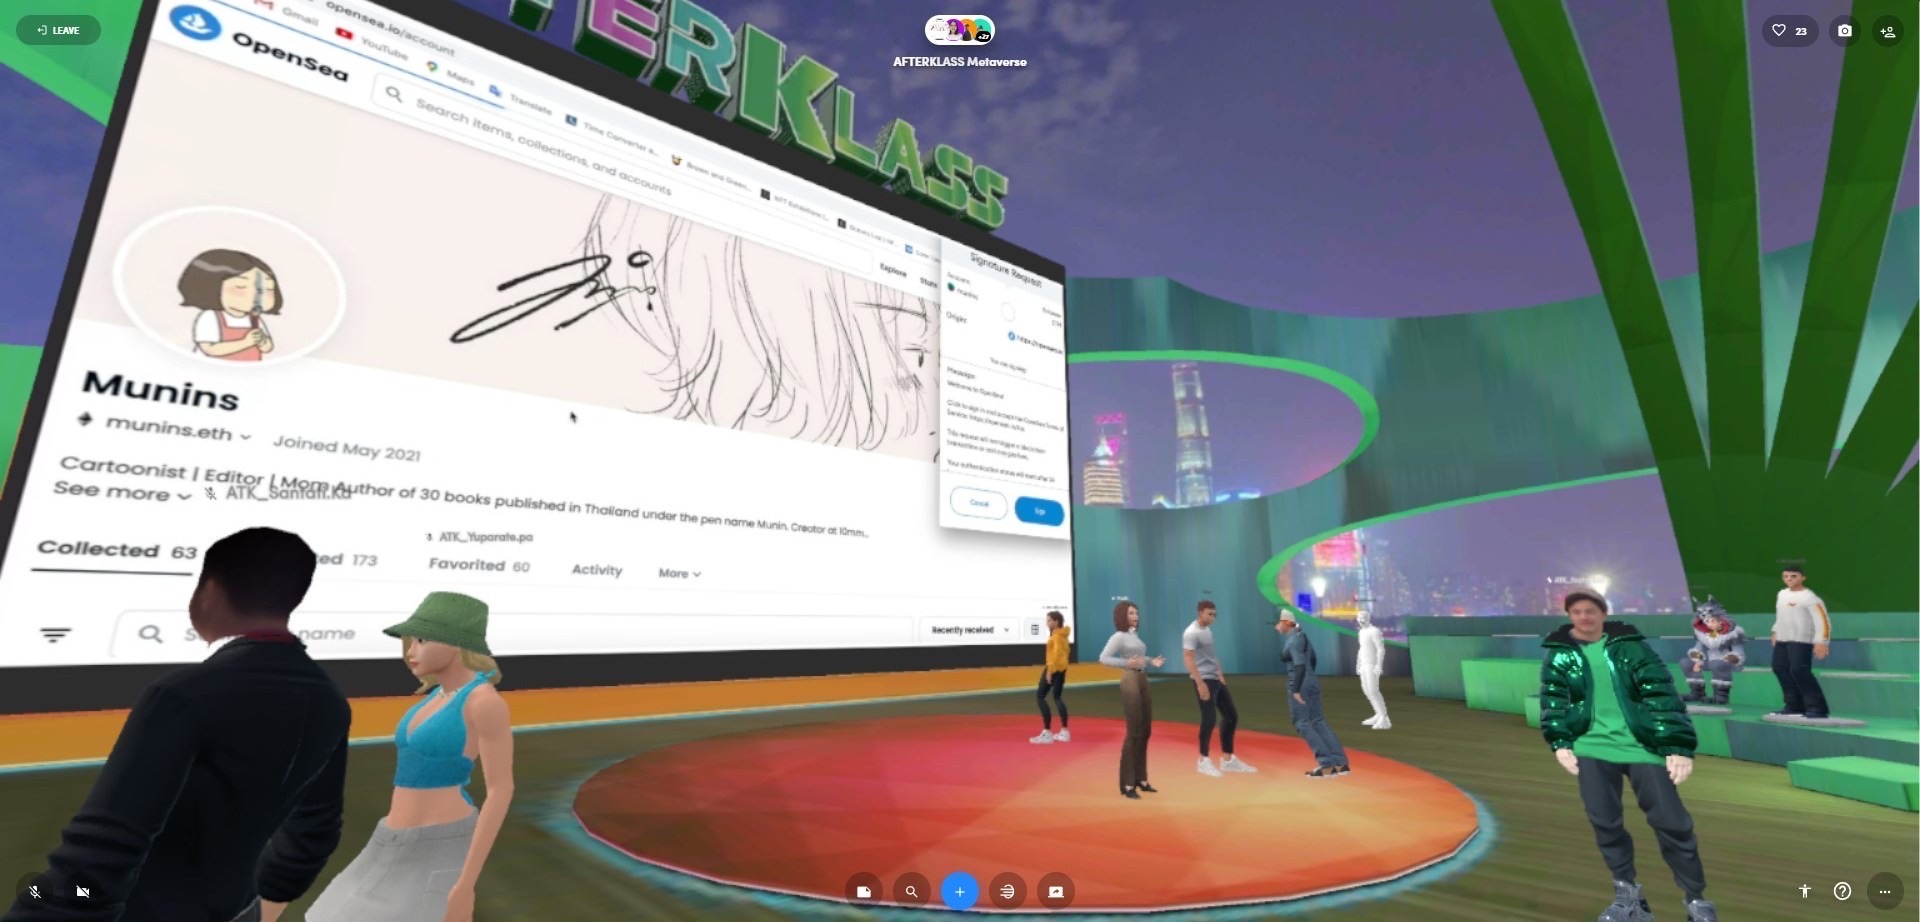Open the filter list icon
This screenshot has width=1920, height=922.
tap(56, 634)
